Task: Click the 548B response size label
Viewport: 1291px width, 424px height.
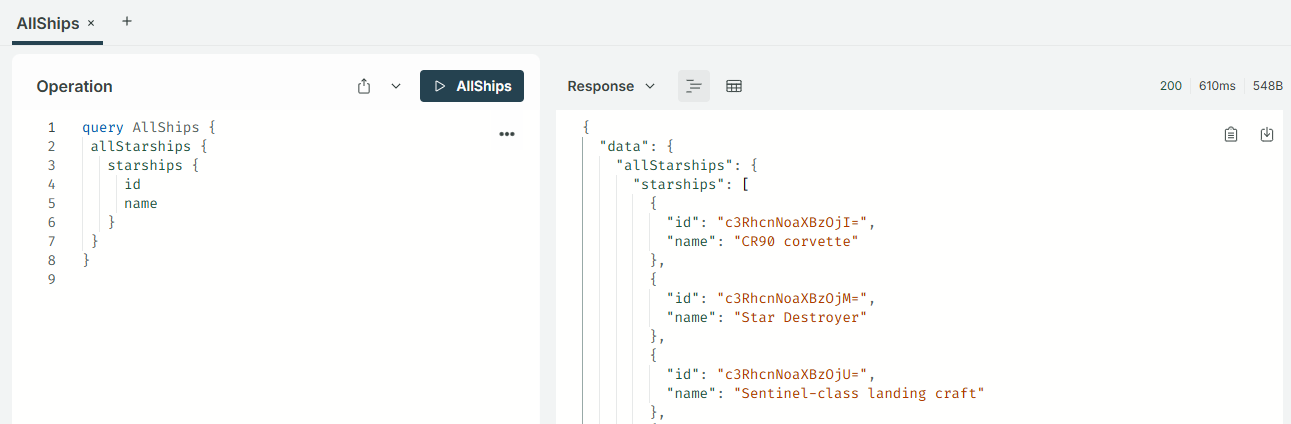Action: click(x=1266, y=86)
